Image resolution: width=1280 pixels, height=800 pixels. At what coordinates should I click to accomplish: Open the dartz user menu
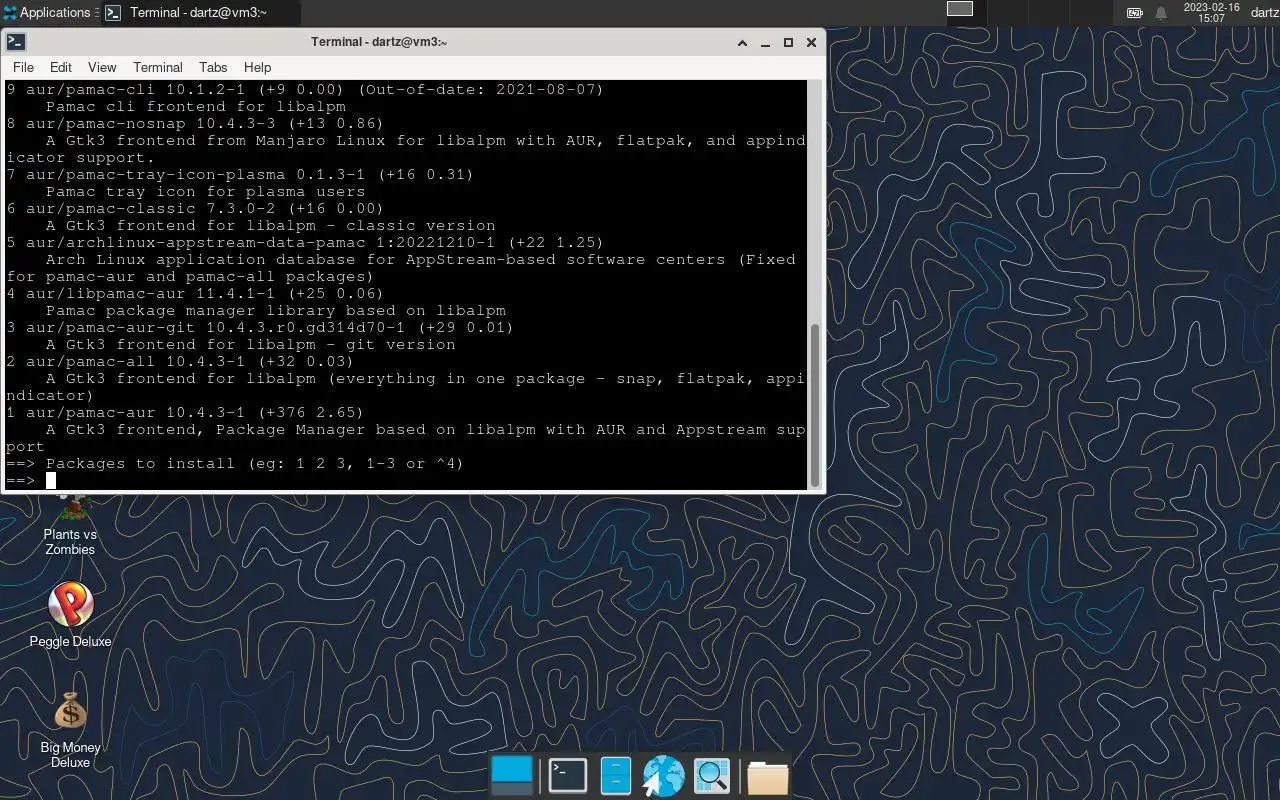(x=1264, y=12)
